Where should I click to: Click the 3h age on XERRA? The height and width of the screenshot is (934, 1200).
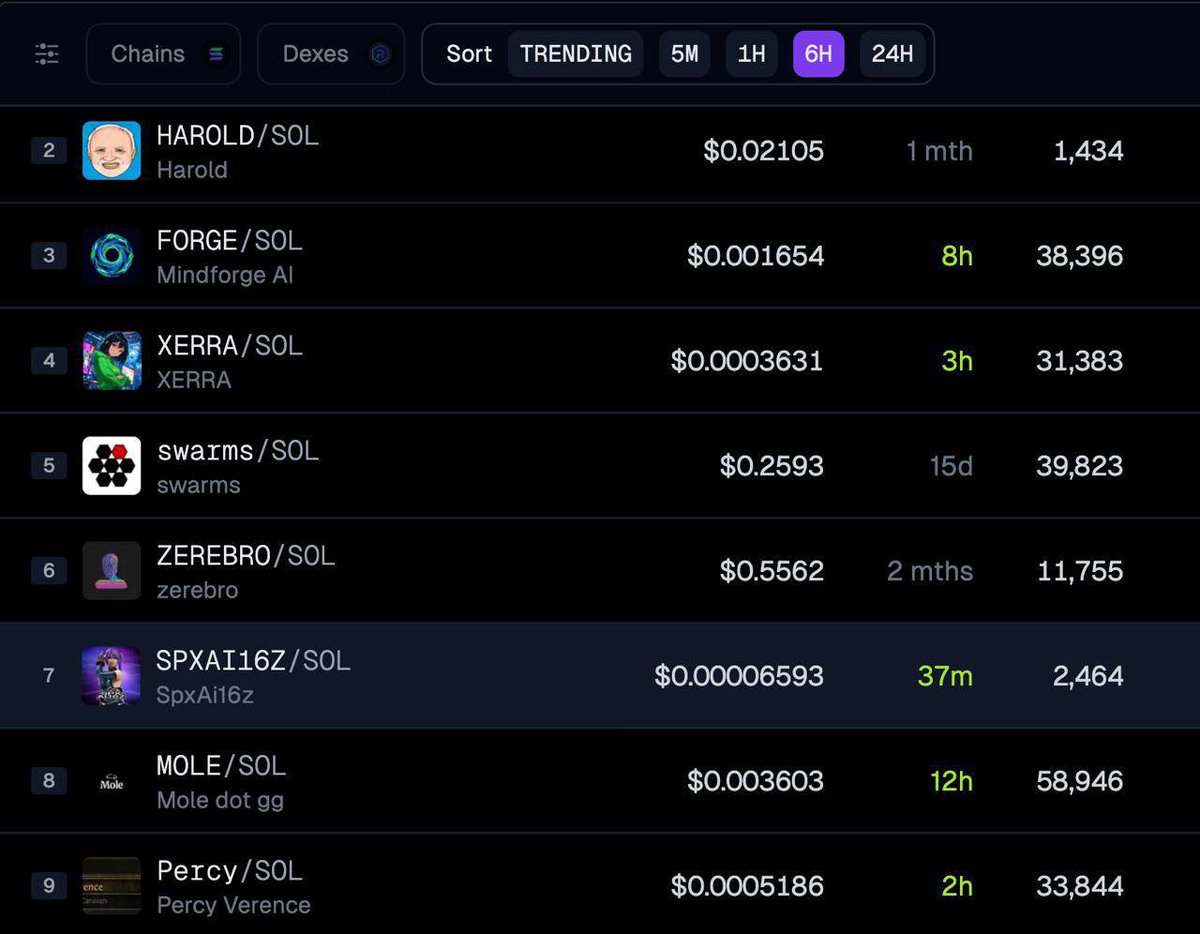pos(957,361)
